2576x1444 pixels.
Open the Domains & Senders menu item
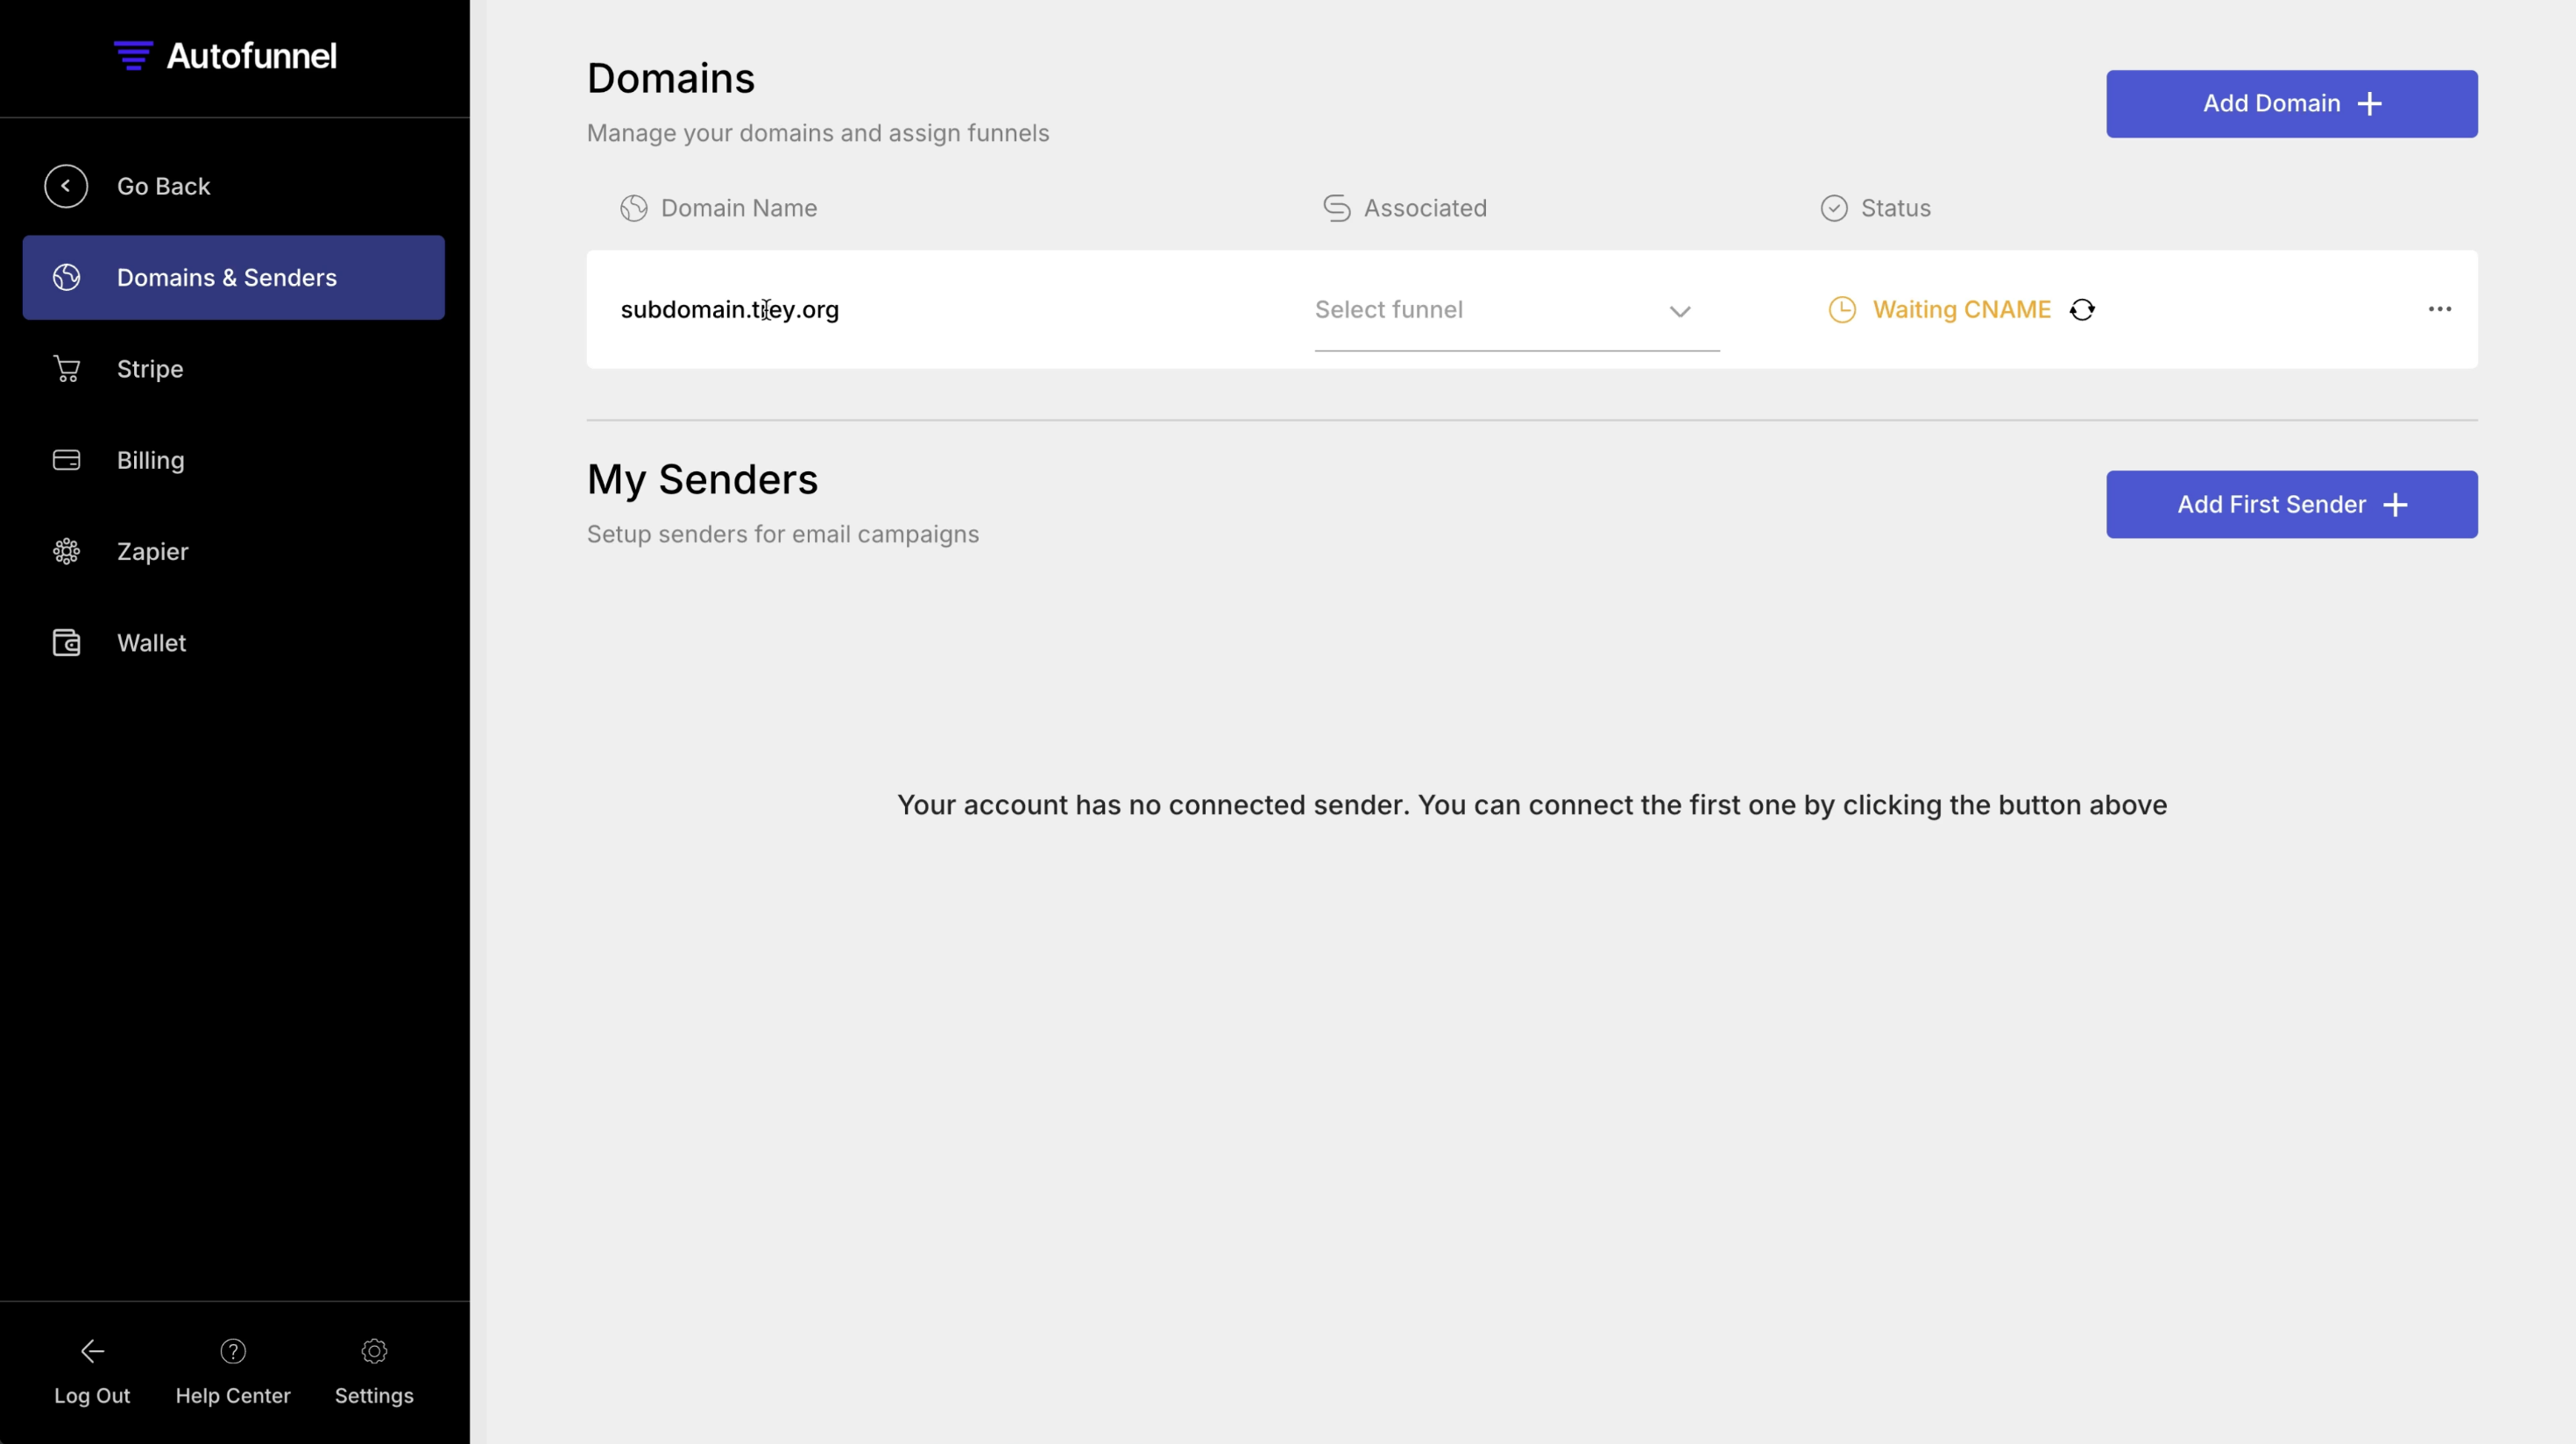pyautogui.click(x=233, y=277)
